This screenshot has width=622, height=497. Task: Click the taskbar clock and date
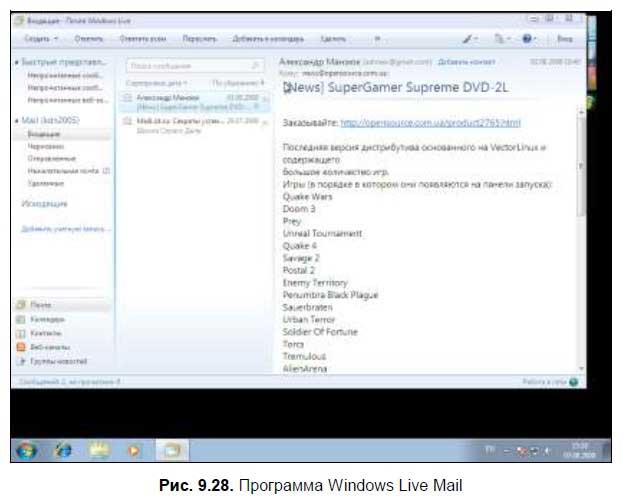580,450
